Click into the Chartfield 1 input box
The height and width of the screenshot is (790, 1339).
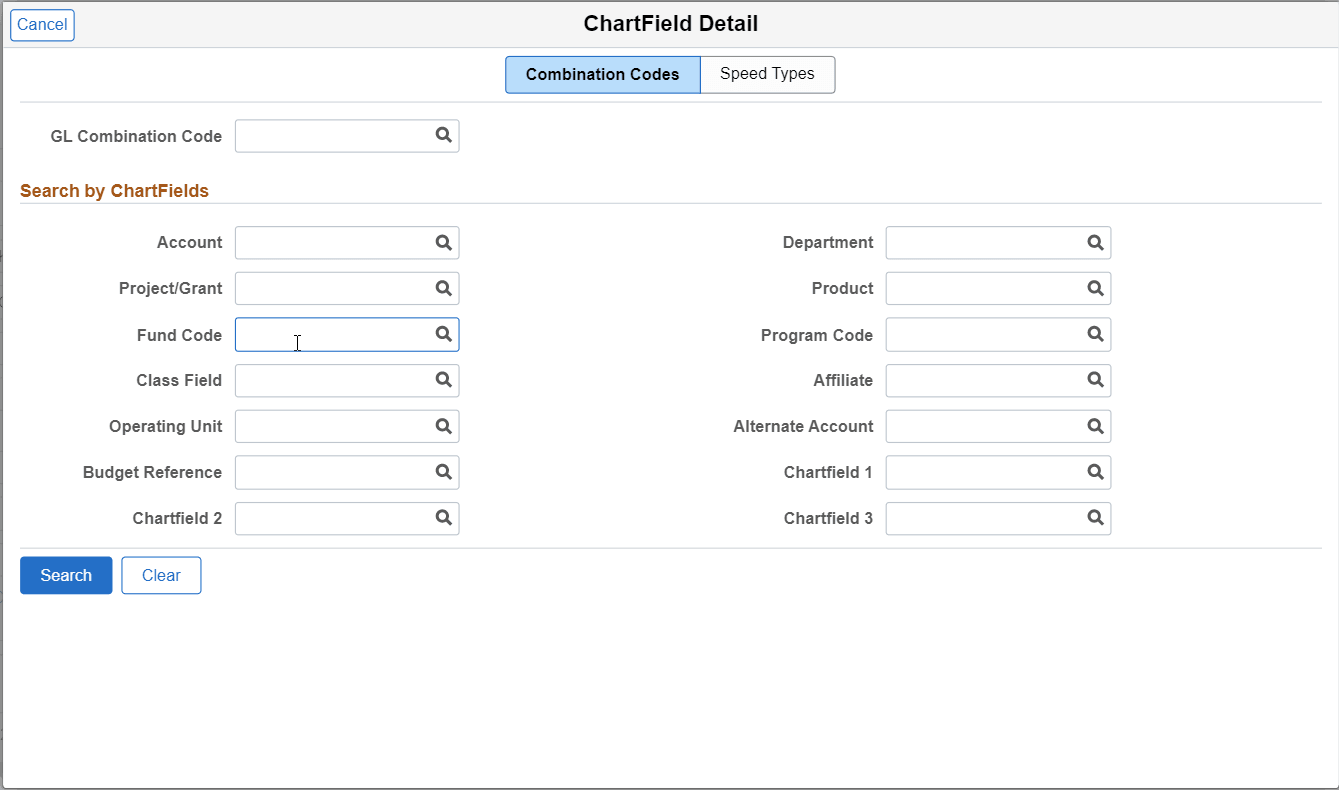click(984, 472)
